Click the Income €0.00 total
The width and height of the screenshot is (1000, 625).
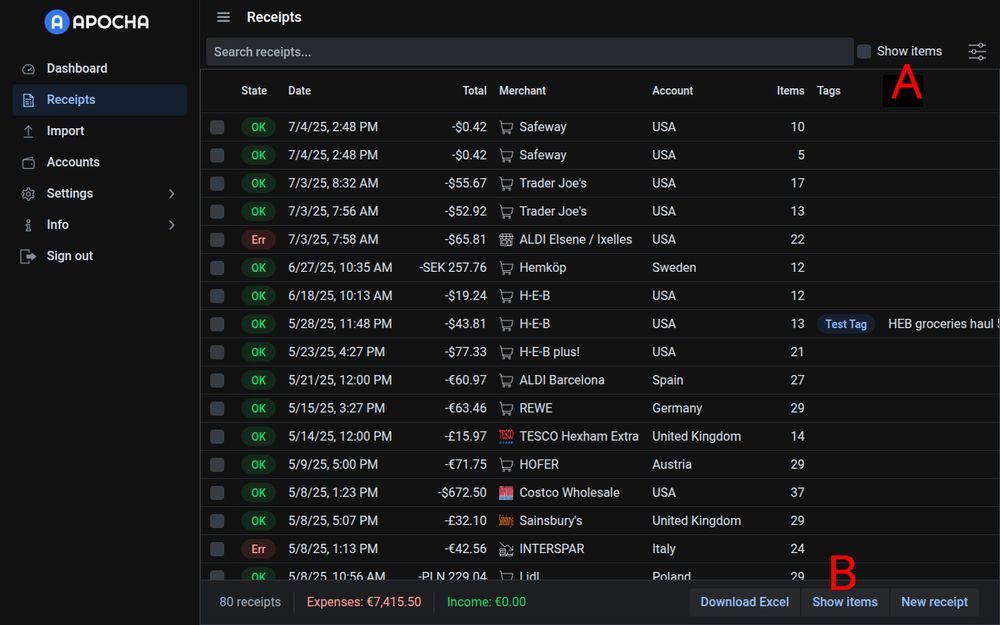[x=487, y=602]
